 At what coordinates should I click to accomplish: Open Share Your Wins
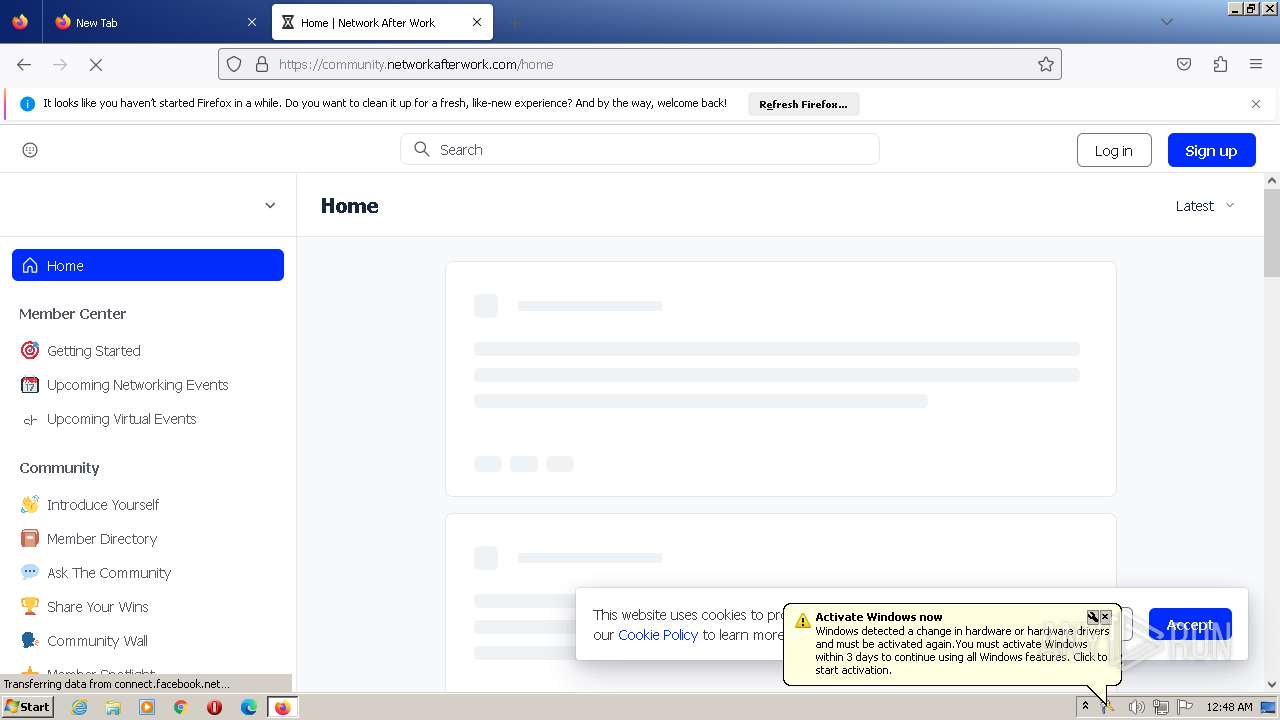point(98,607)
